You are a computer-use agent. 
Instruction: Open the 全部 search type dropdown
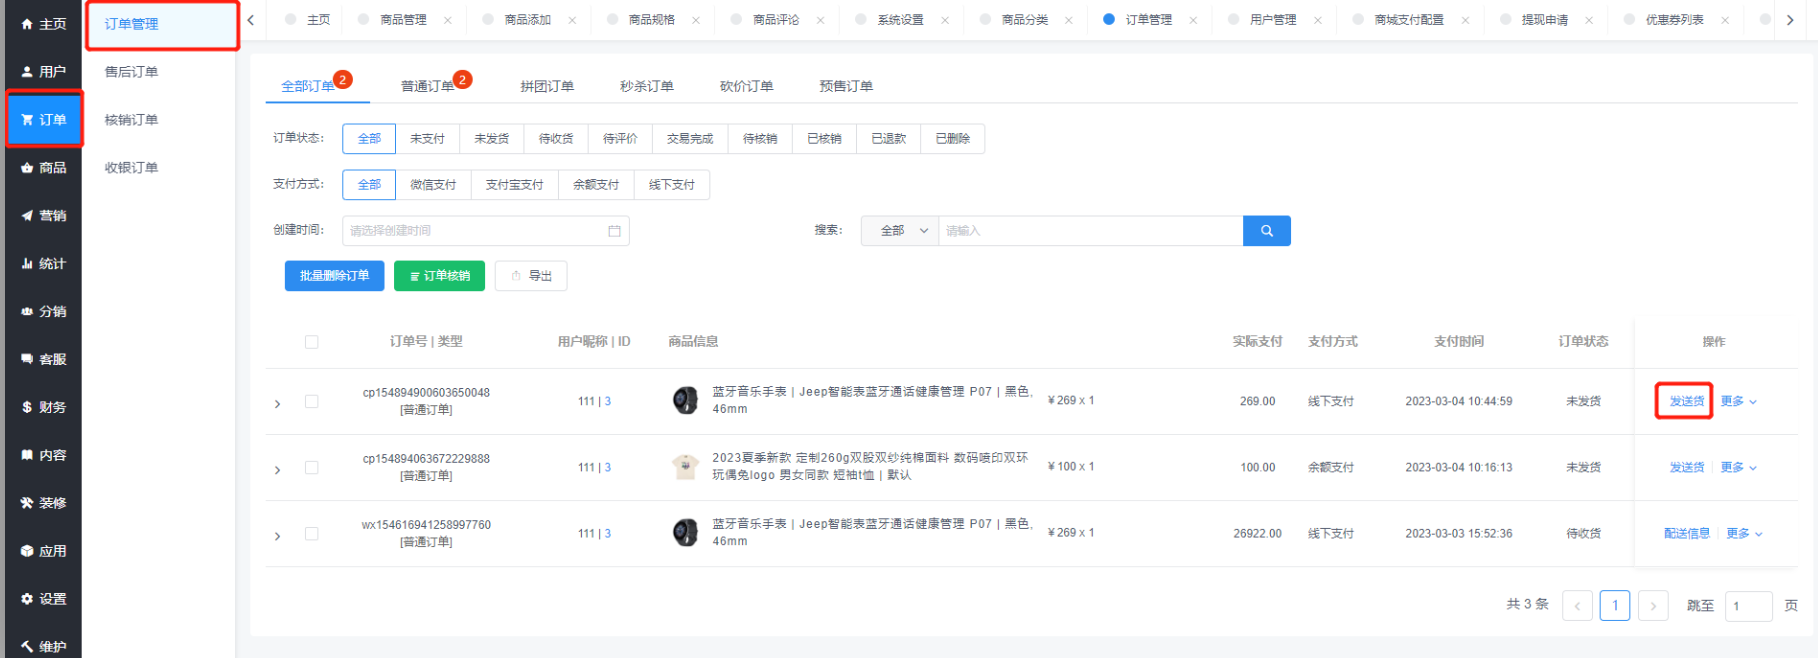[900, 231]
